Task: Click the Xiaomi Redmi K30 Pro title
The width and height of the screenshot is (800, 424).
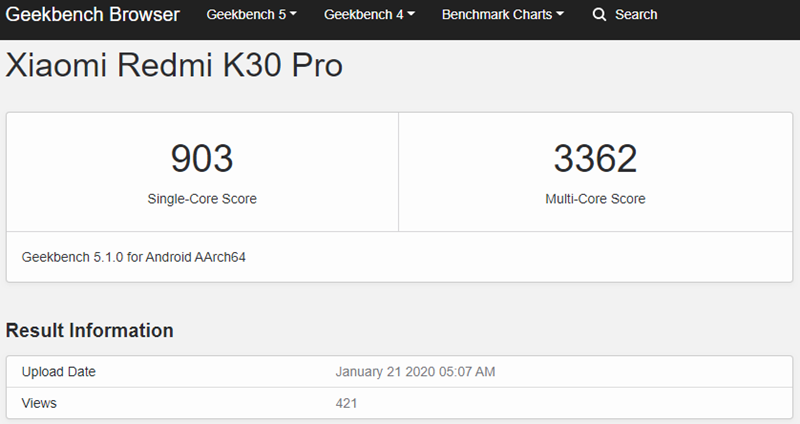Action: [x=174, y=66]
